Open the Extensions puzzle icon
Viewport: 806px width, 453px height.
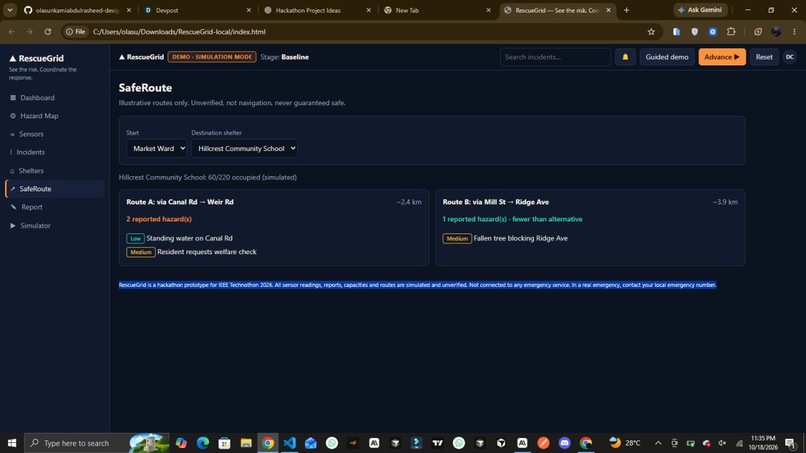point(731,32)
